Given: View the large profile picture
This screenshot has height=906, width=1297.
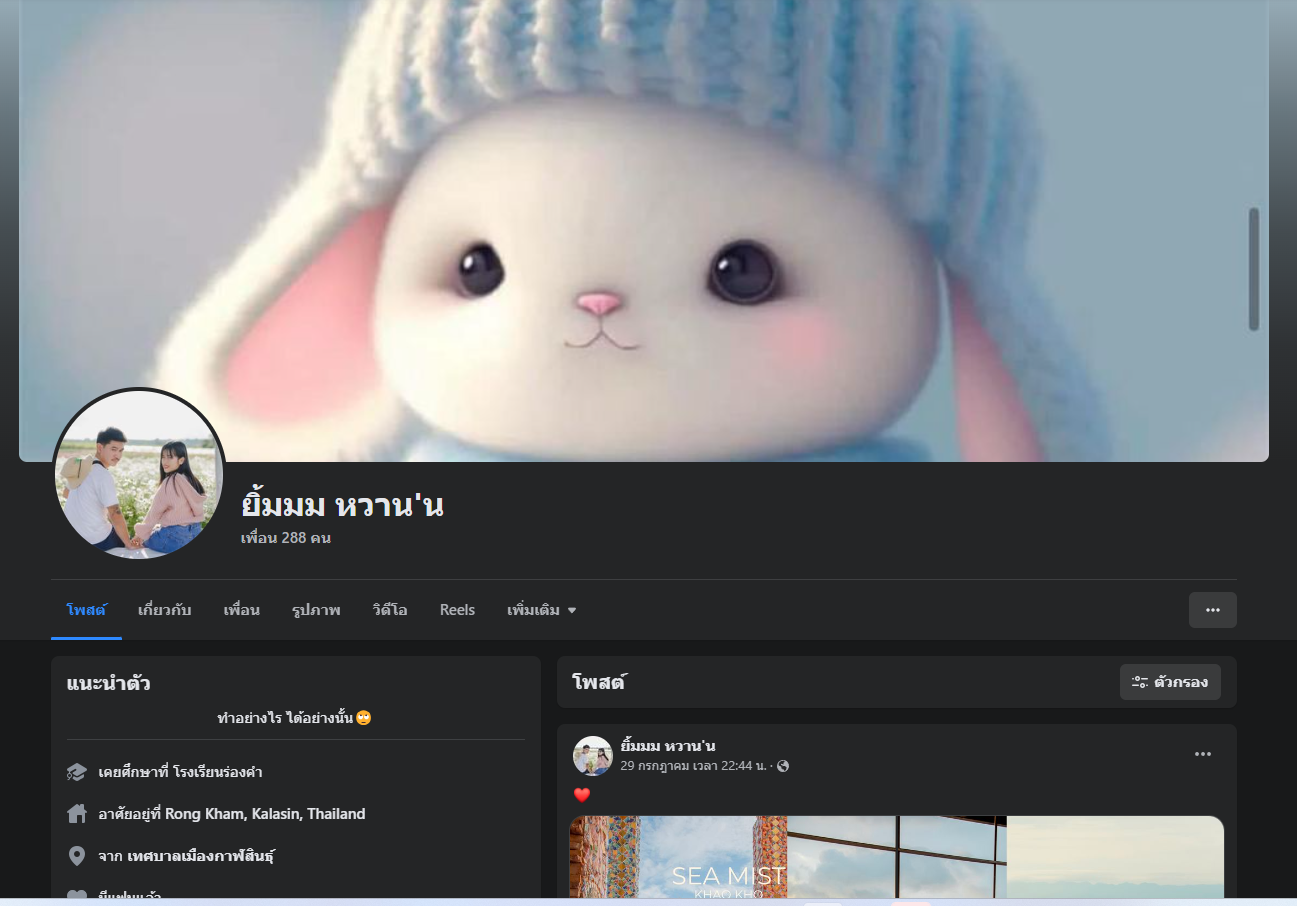Looking at the screenshot, I should pos(139,473).
